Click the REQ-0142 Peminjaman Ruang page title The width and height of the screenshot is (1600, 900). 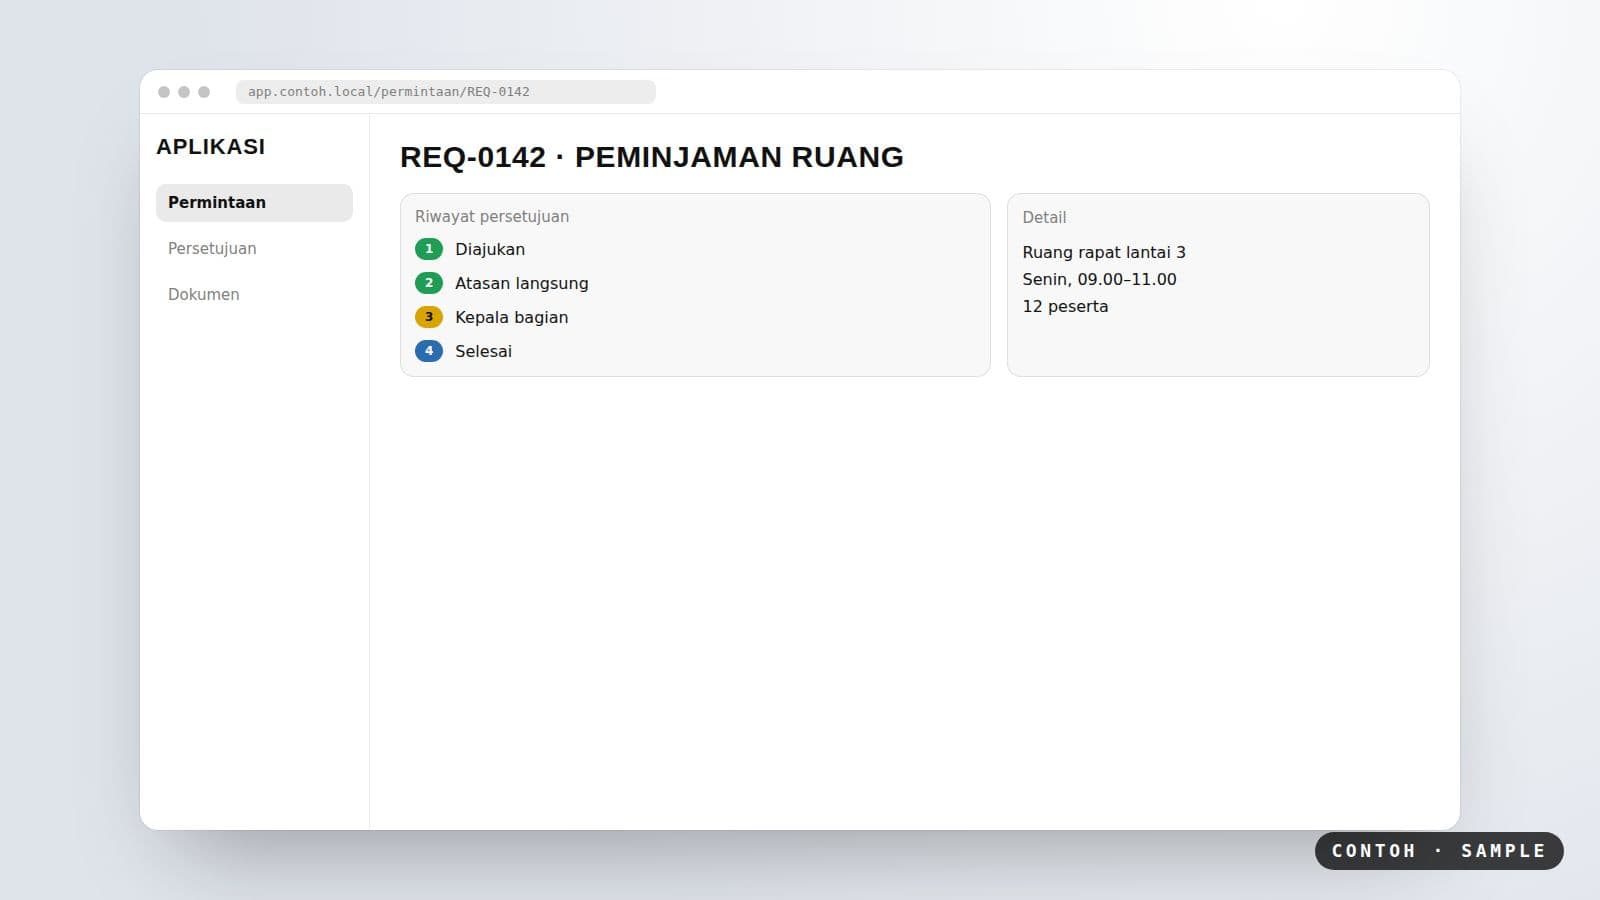coord(652,157)
